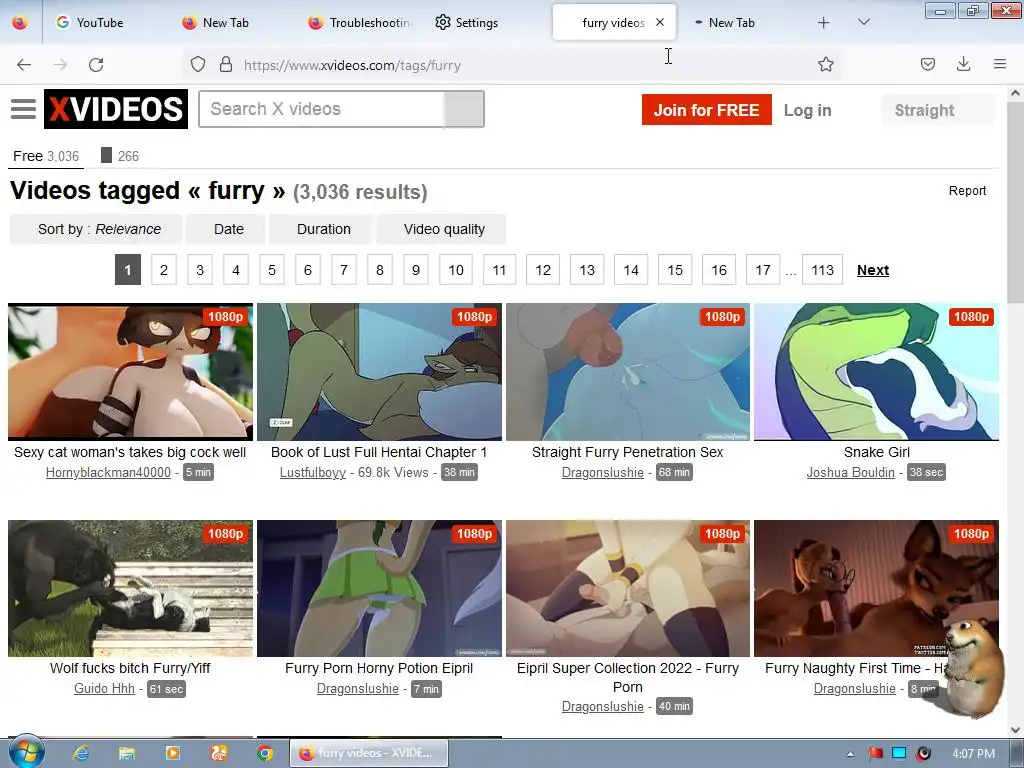The width and height of the screenshot is (1024, 768).
Task: Click the orange browser icon in taskbar
Action: (219, 753)
